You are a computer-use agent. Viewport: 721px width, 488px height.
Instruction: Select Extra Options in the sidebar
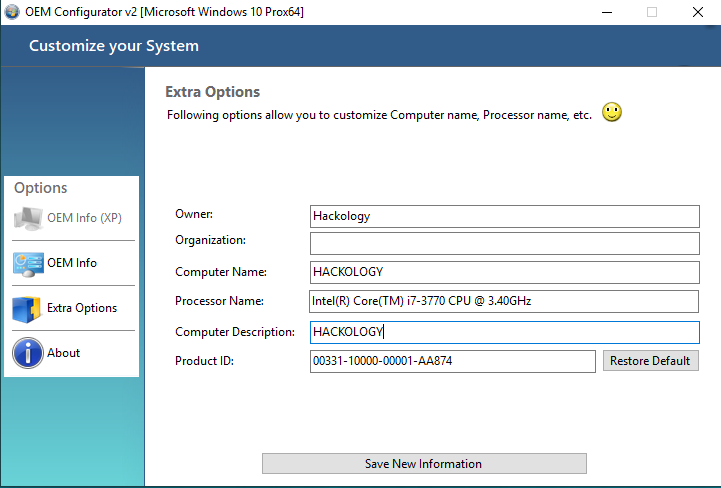coord(82,308)
